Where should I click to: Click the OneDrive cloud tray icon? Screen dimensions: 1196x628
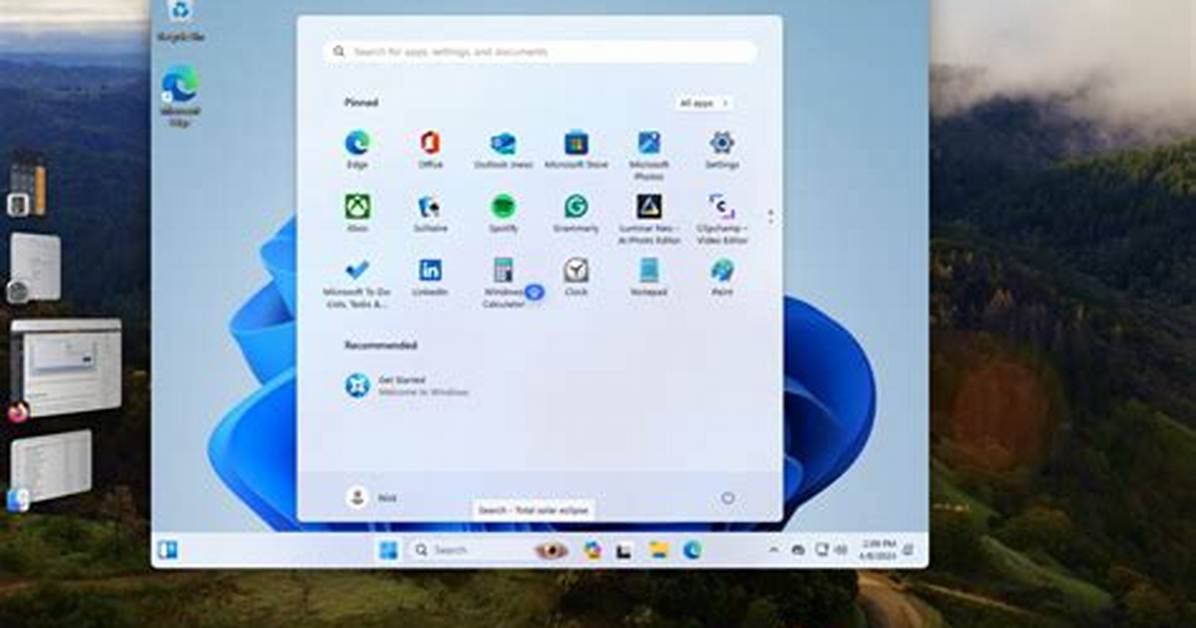(798, 549)
